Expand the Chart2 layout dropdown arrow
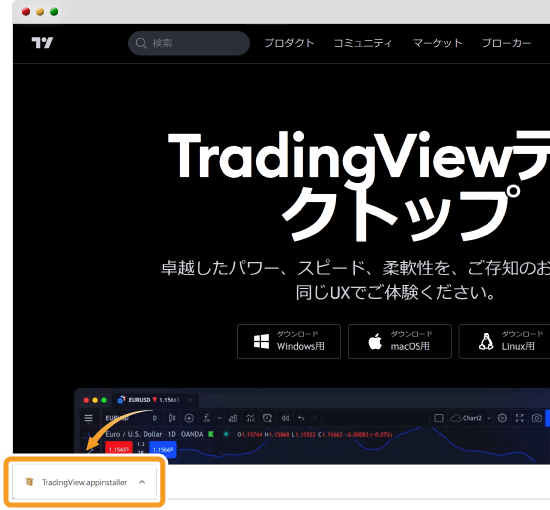 (x=489, y=418)
